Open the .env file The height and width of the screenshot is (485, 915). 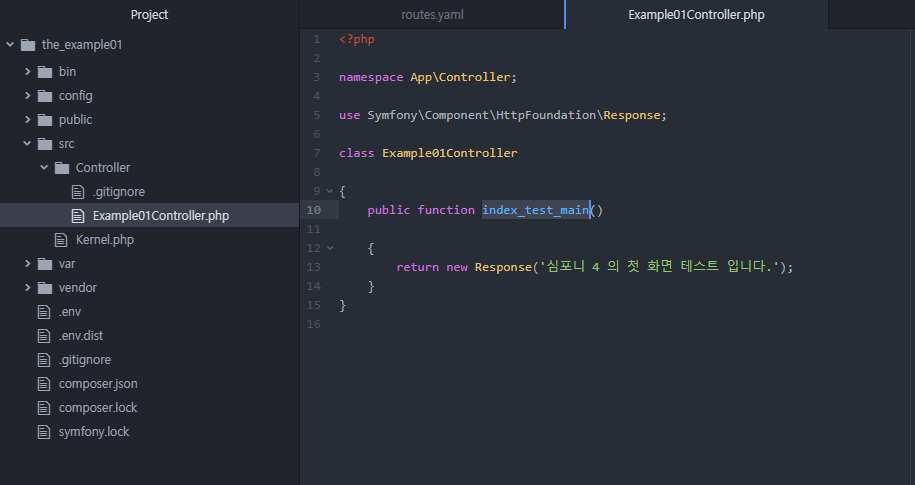tap(70, 312)
